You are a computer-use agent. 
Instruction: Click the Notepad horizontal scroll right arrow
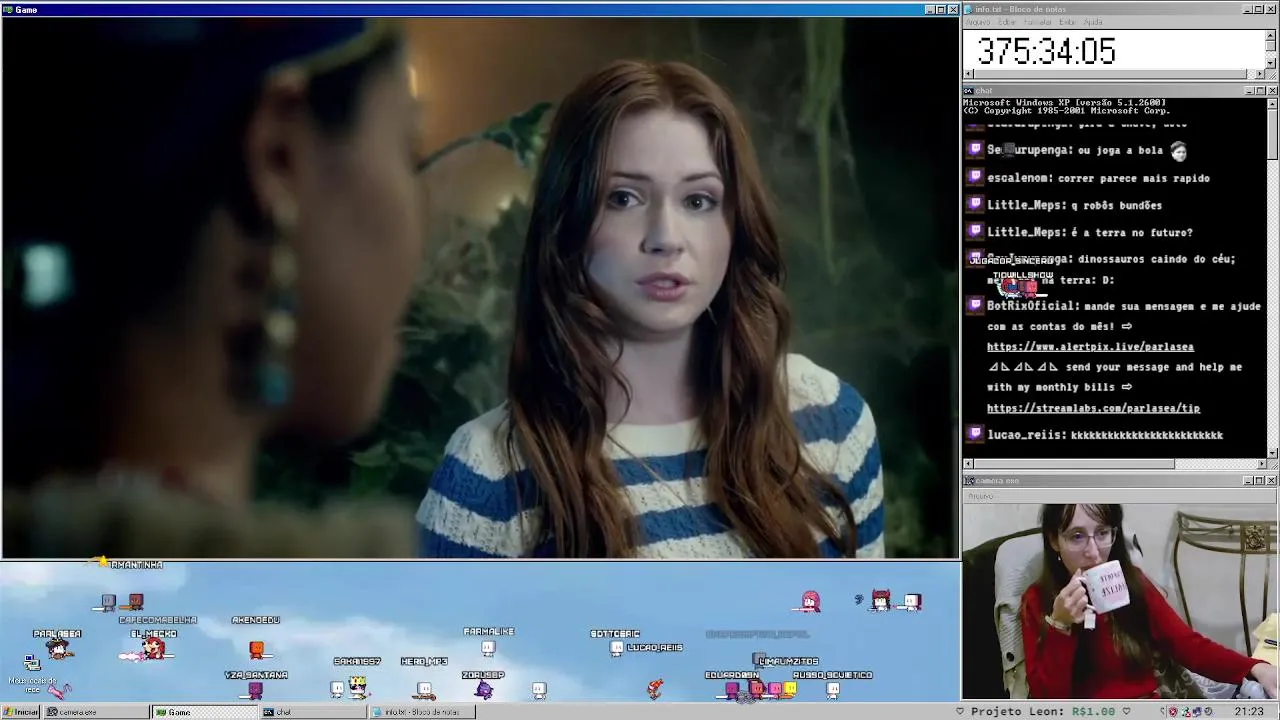point(1260,74)
